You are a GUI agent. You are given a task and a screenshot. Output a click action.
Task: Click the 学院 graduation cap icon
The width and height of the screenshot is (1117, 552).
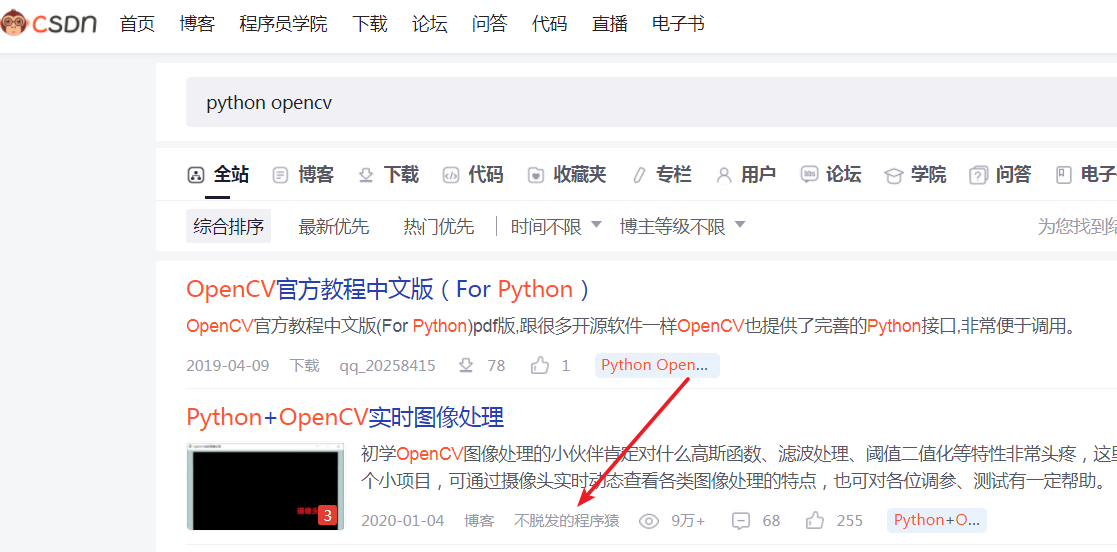coord(893,175)
